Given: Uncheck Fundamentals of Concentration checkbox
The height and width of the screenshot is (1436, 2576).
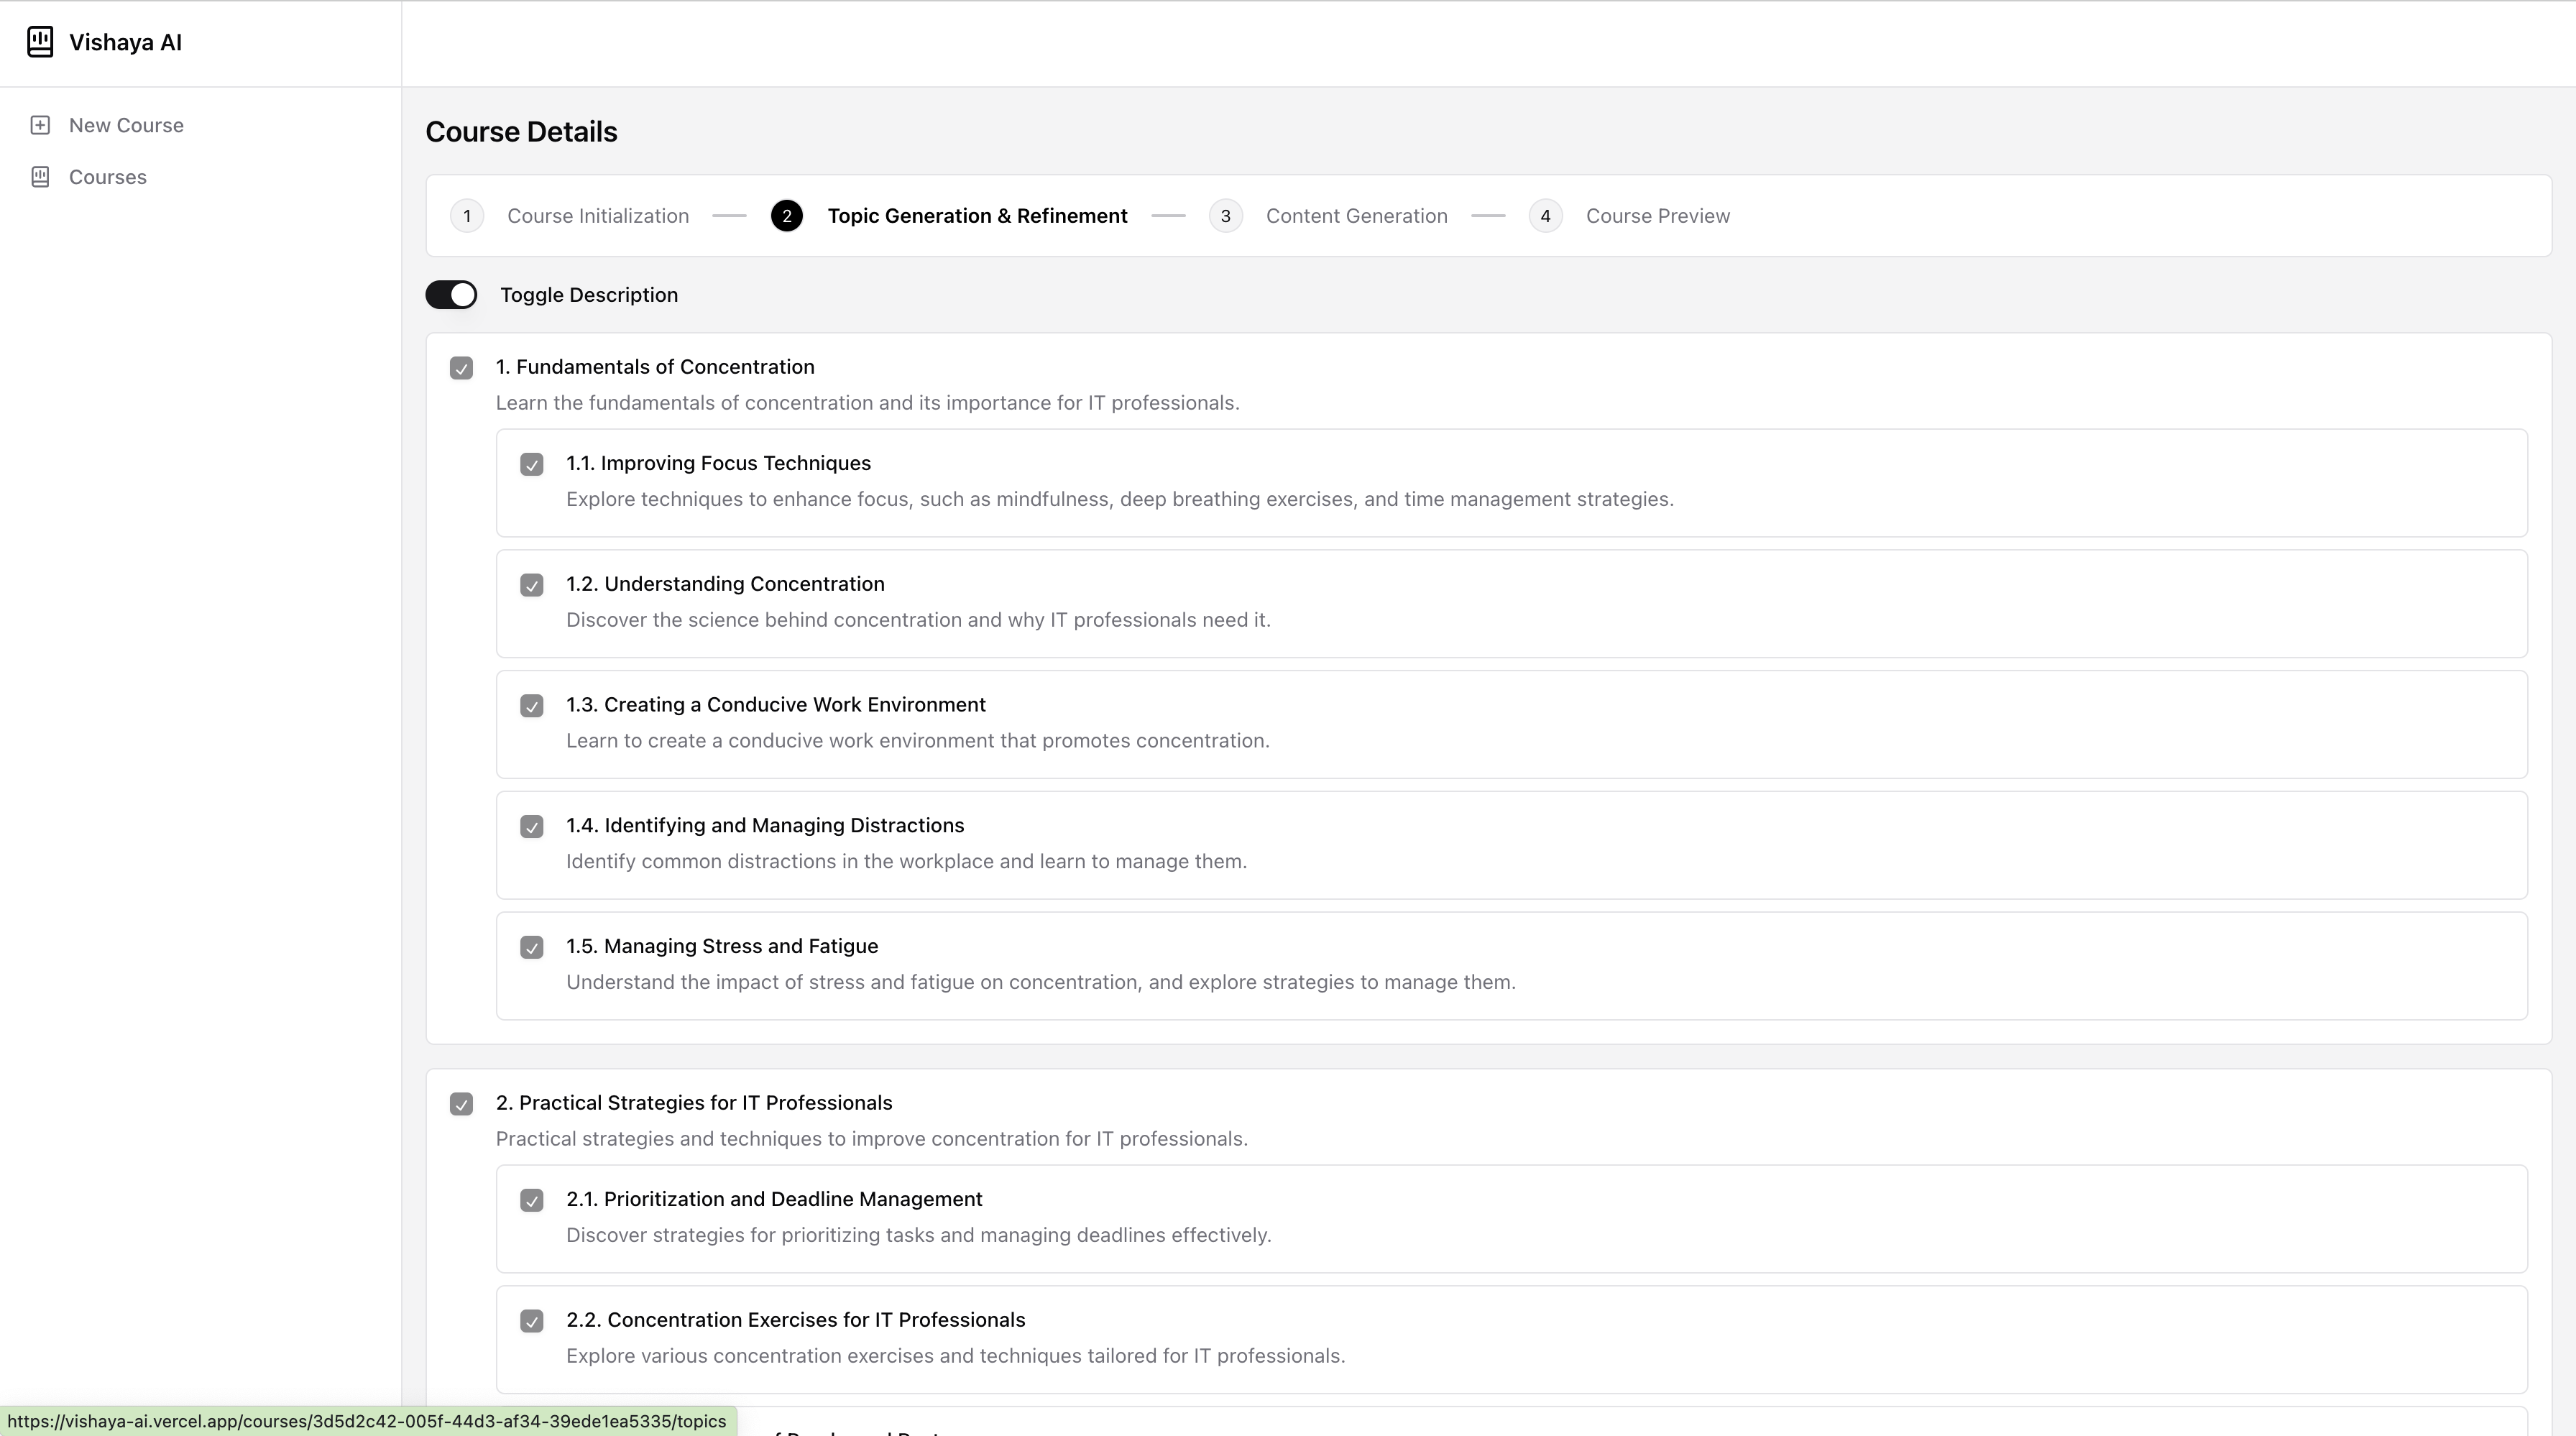Looking at the screenshot, I should point(461,368).
